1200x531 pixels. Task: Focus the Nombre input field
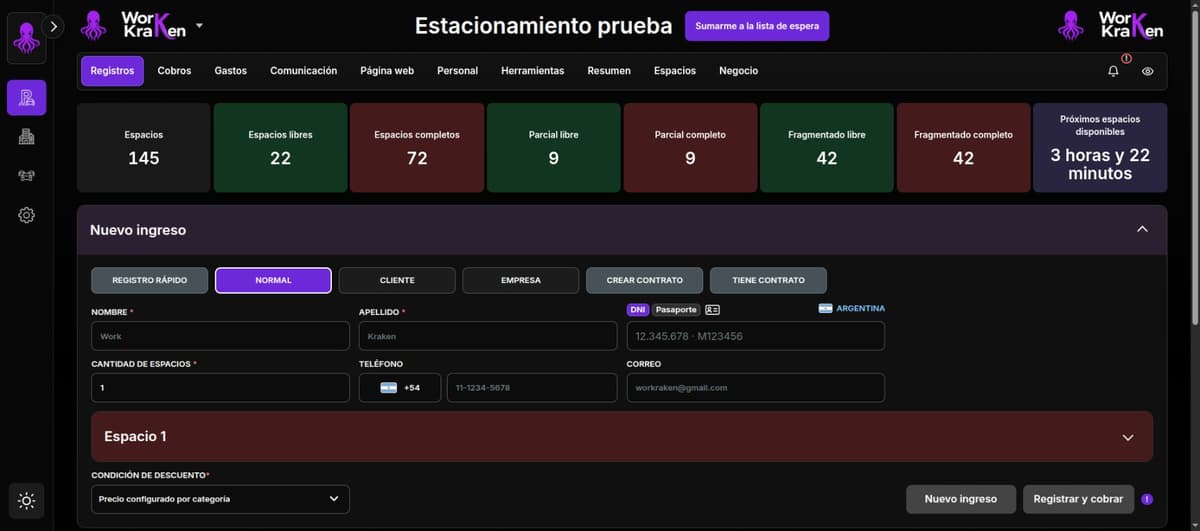220,336
